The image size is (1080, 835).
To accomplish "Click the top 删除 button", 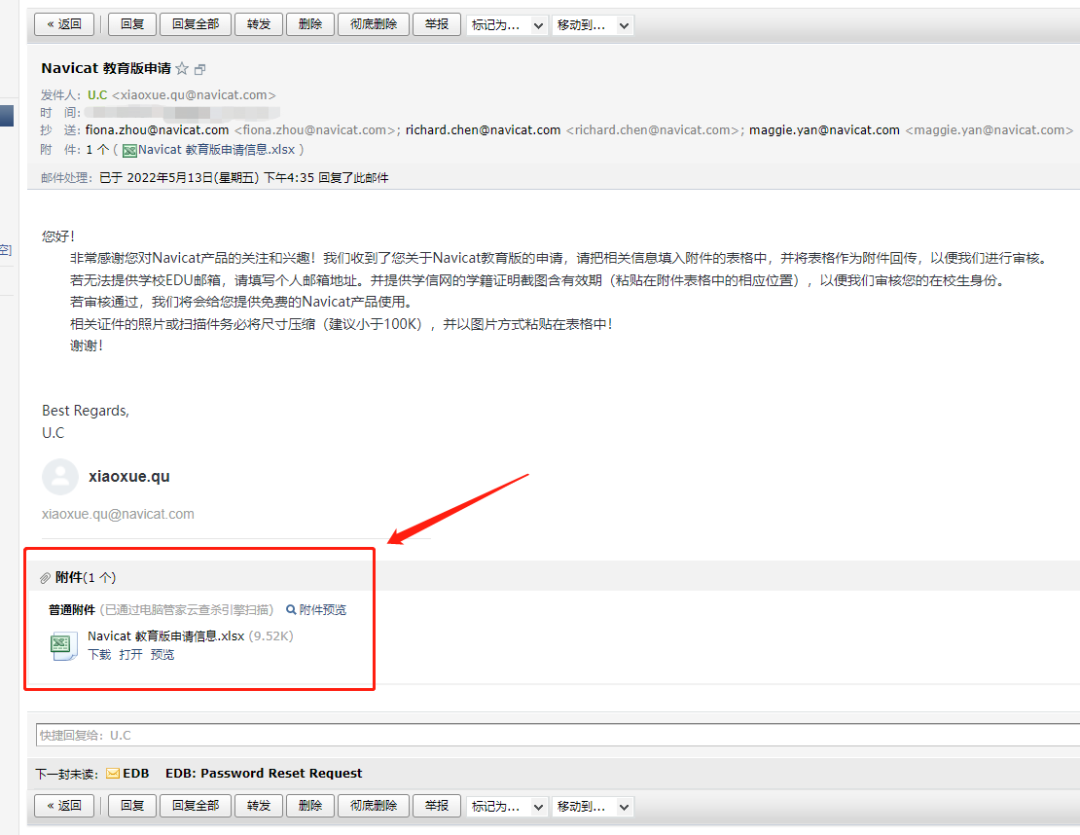I will (x=311, y=24).
